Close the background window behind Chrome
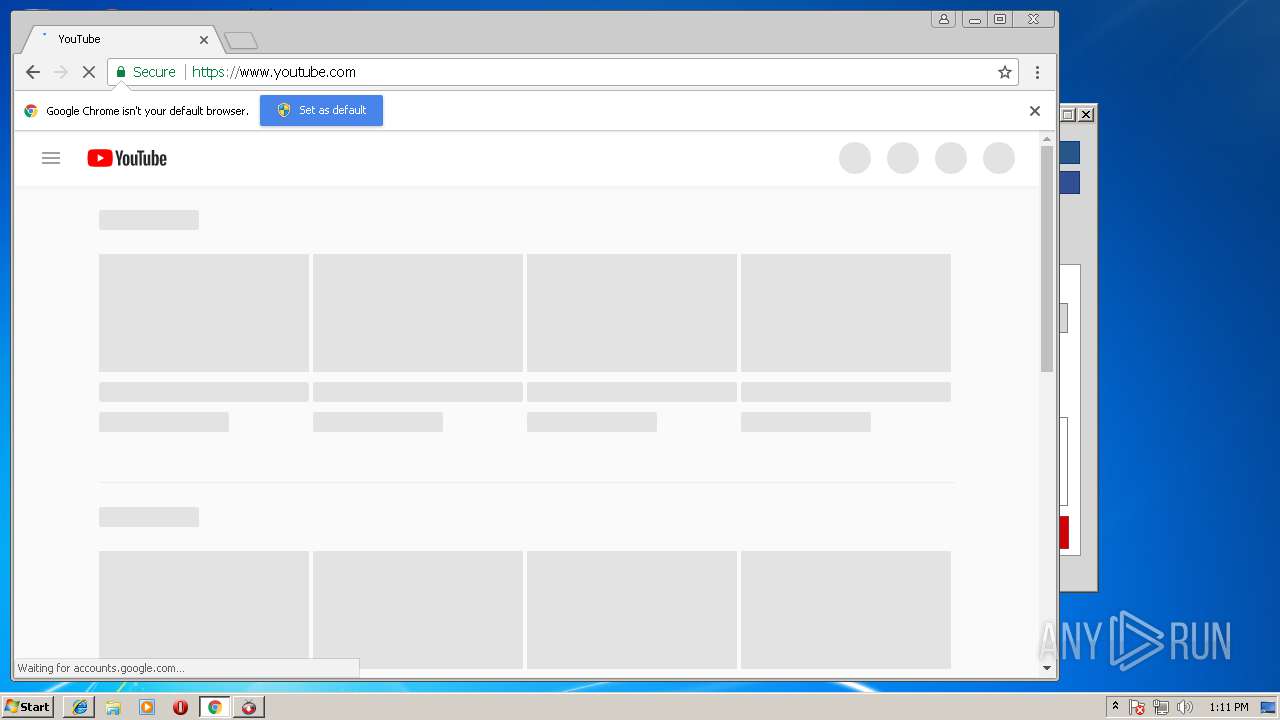This screenshot has height=720, width=1280. pyautogui.click(x=1086, y=115)
